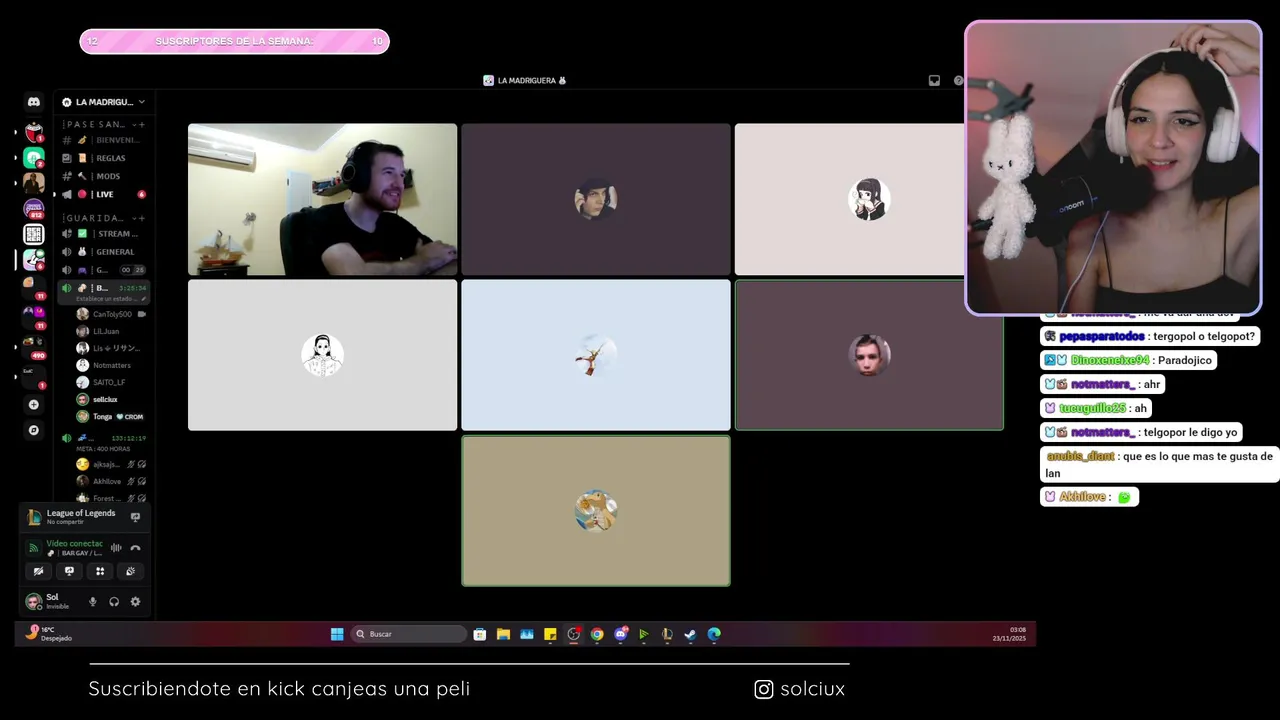The width and height of the screenshot is (1280, 720).
Task: Expand LA MADRIGUERA server dropdown
Action: coord(141,102)
